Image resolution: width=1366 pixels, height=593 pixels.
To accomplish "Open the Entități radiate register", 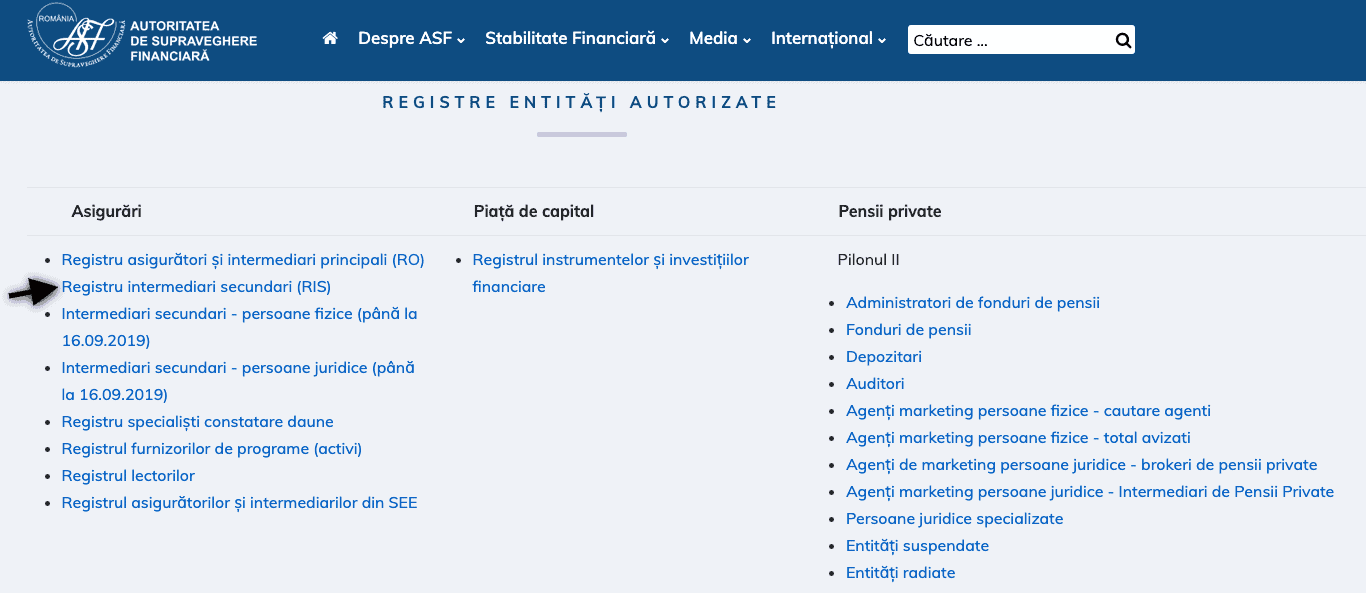I will click(901, 572).
